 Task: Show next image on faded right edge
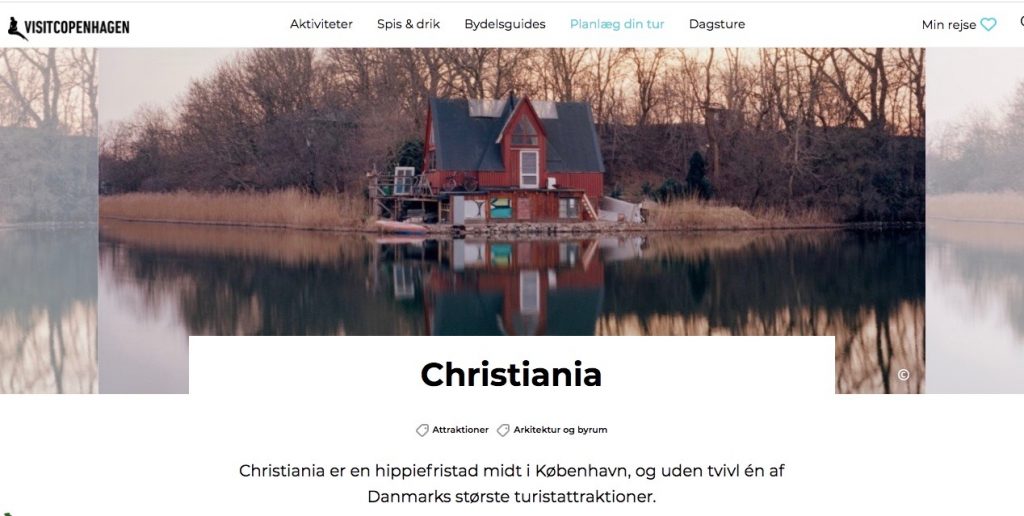coord(975,221)
